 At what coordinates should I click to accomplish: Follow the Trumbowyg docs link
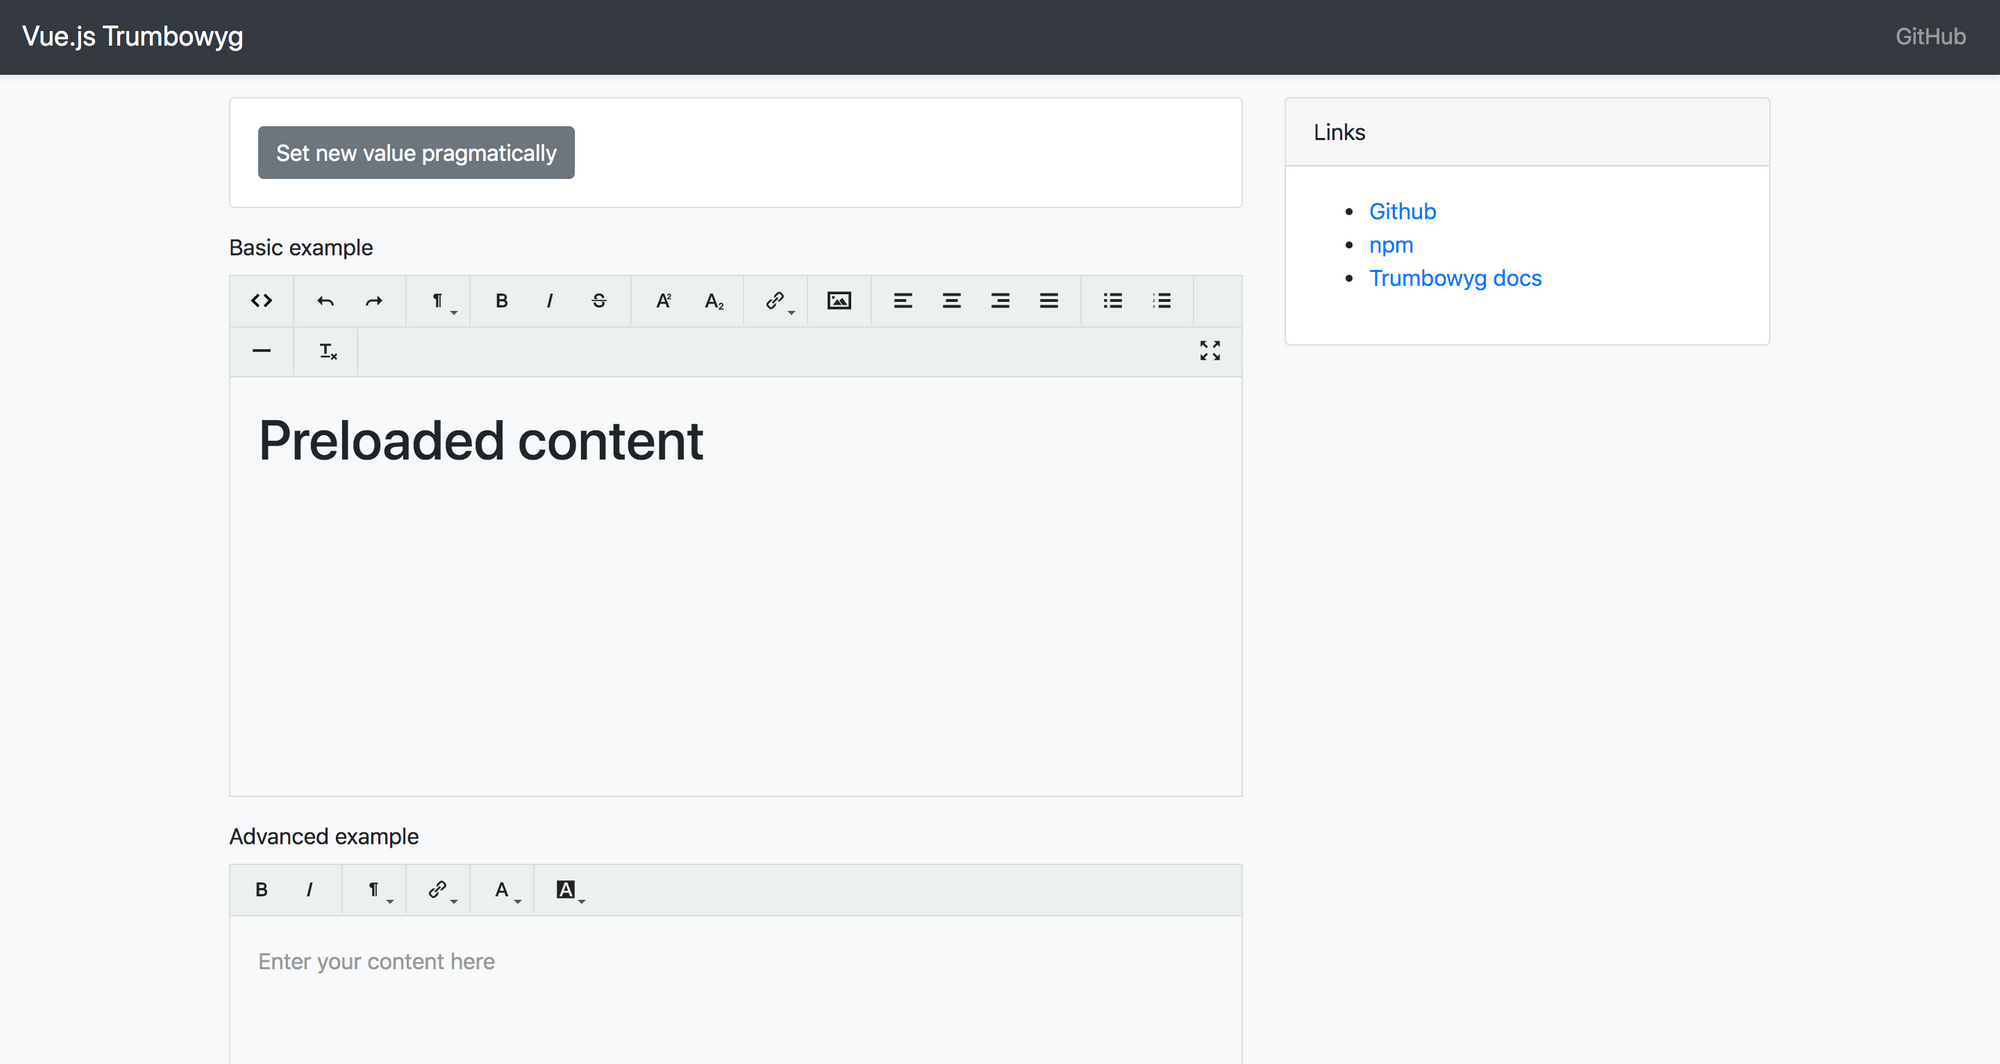click(x=1456, y=278)
